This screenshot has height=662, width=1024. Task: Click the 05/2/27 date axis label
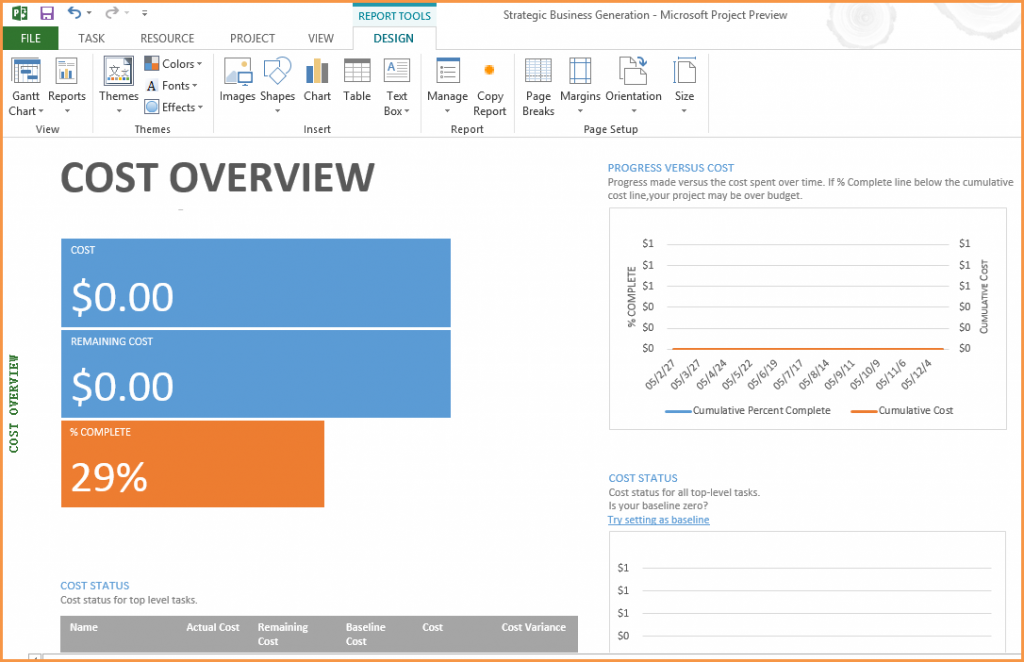coord(660,374)
